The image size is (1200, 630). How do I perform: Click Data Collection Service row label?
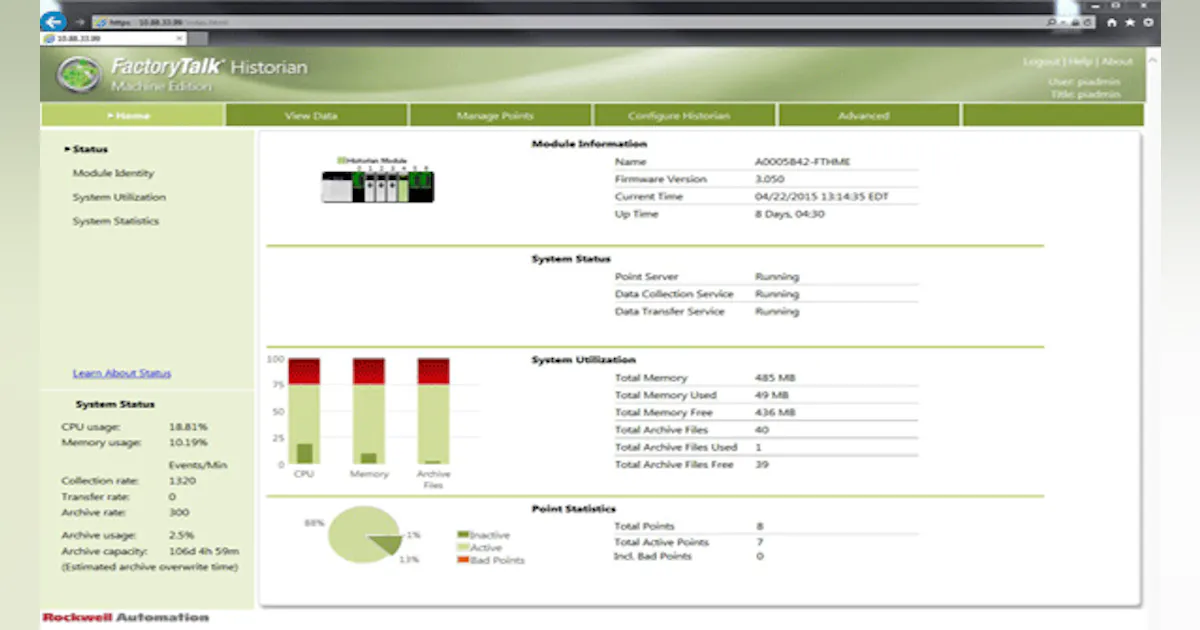click(674, 295)
